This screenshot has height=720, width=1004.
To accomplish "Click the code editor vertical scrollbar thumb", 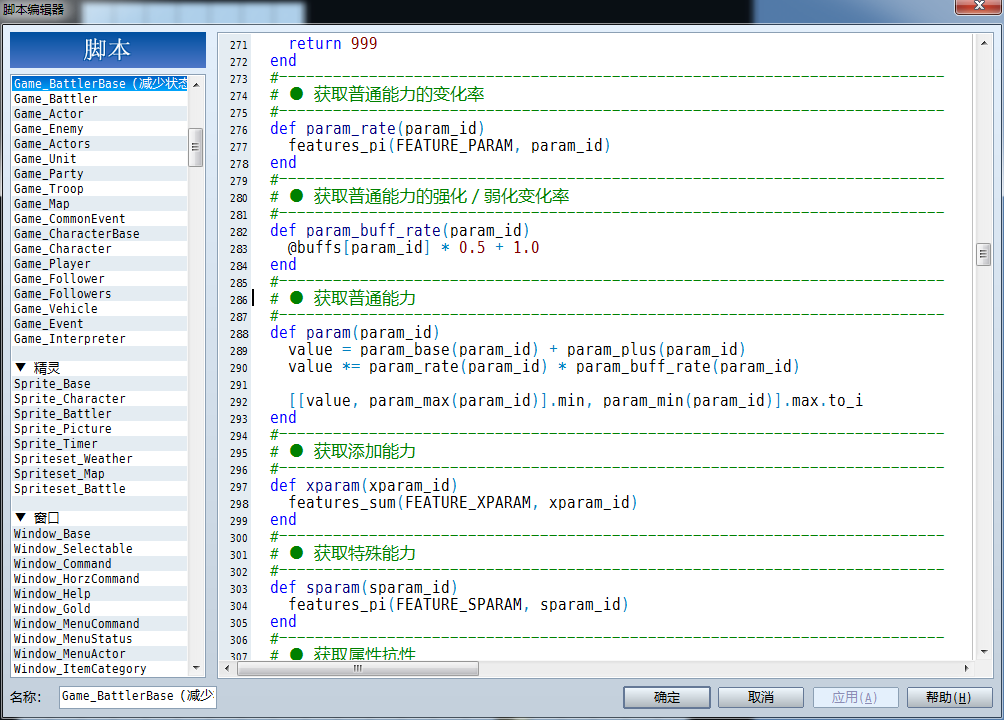I will click(x=984, y=254).
